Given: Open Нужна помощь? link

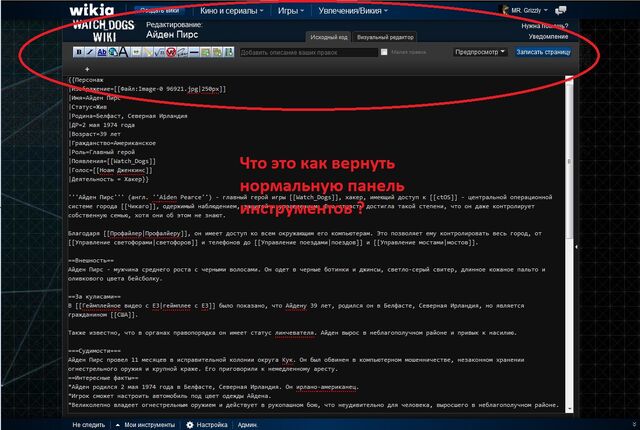Looking at the screenshot, I should tap(544, 26).
